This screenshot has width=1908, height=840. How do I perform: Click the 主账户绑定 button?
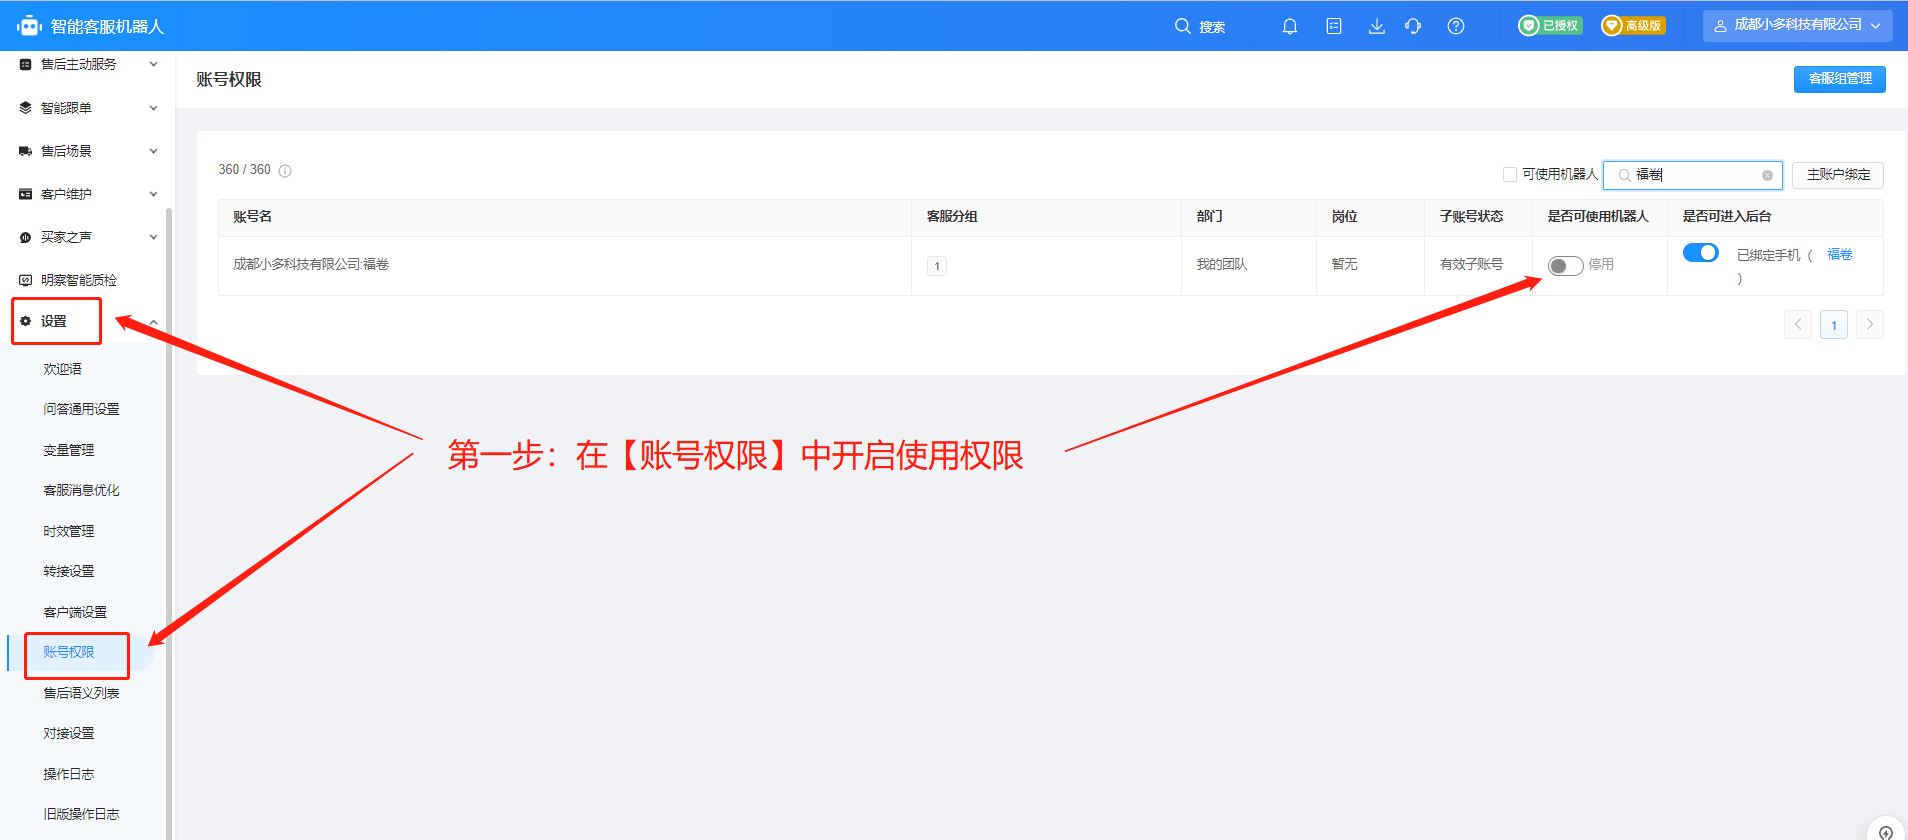(1837, 175)
